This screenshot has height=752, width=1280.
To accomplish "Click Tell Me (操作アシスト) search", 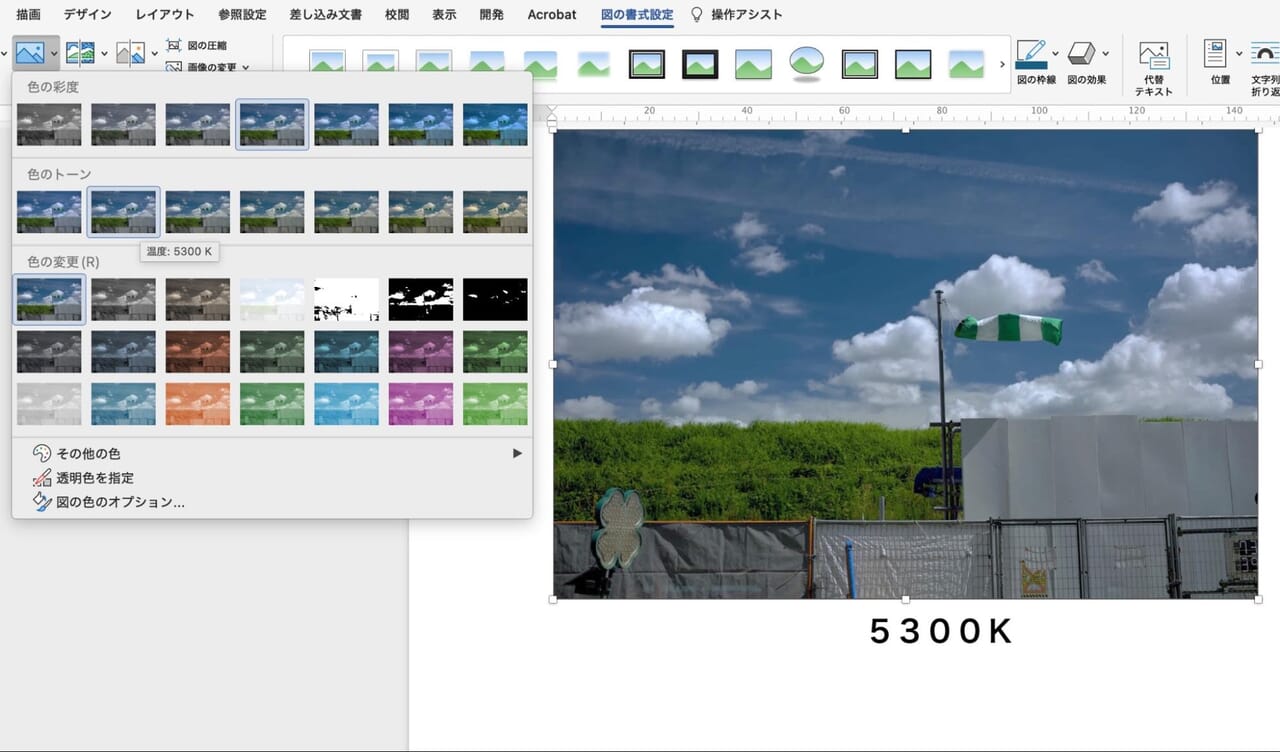I will [746, 15].
